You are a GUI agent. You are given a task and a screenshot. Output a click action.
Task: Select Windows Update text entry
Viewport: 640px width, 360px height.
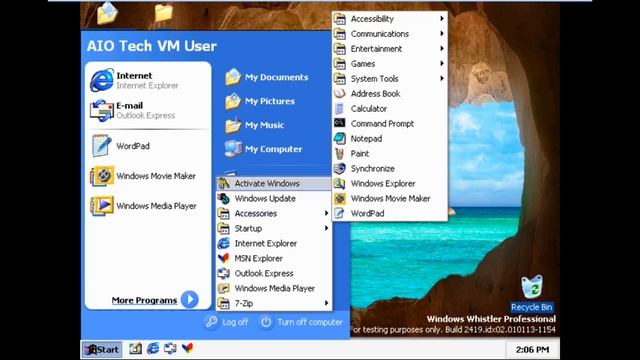265,198
